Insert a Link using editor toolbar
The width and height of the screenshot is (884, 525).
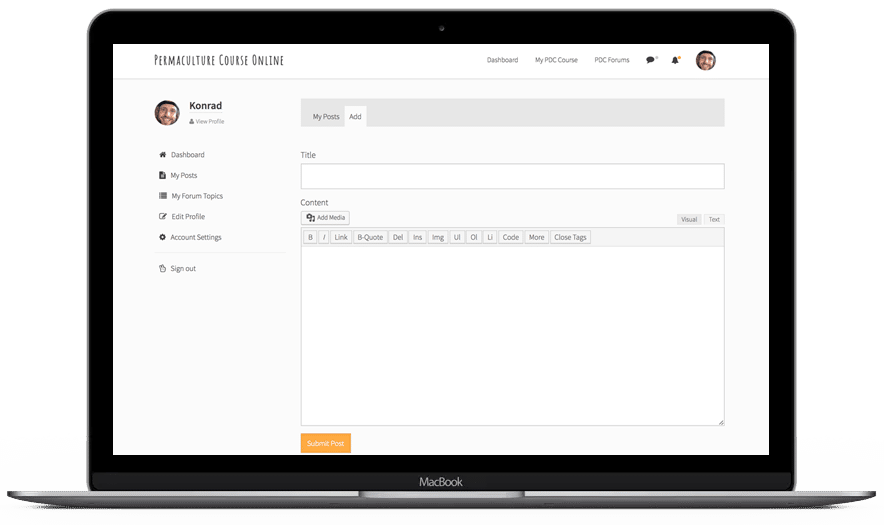[x=341, y=237]
